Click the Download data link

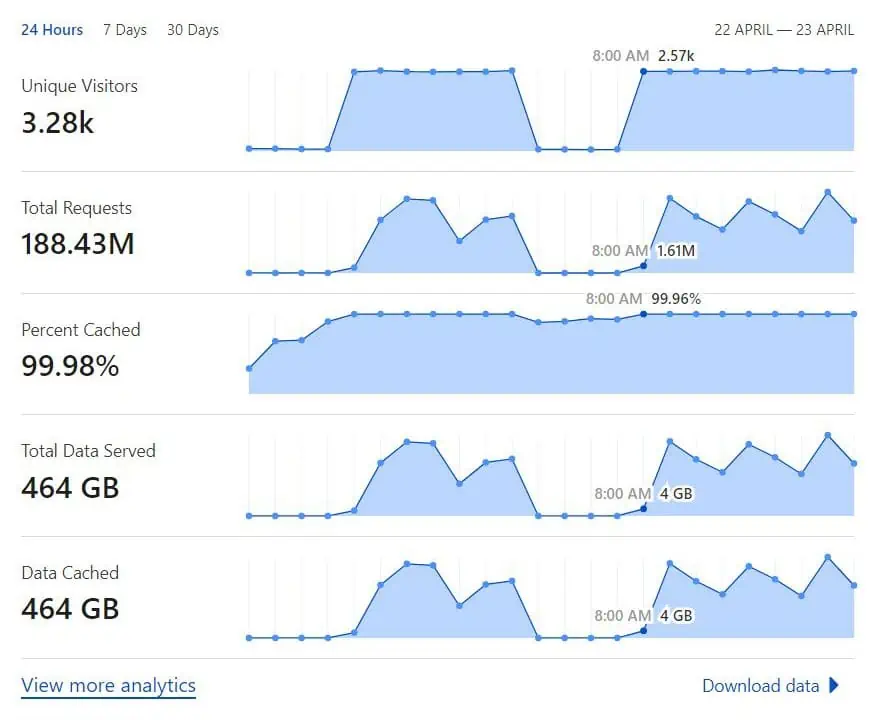(x=760, y=686)
